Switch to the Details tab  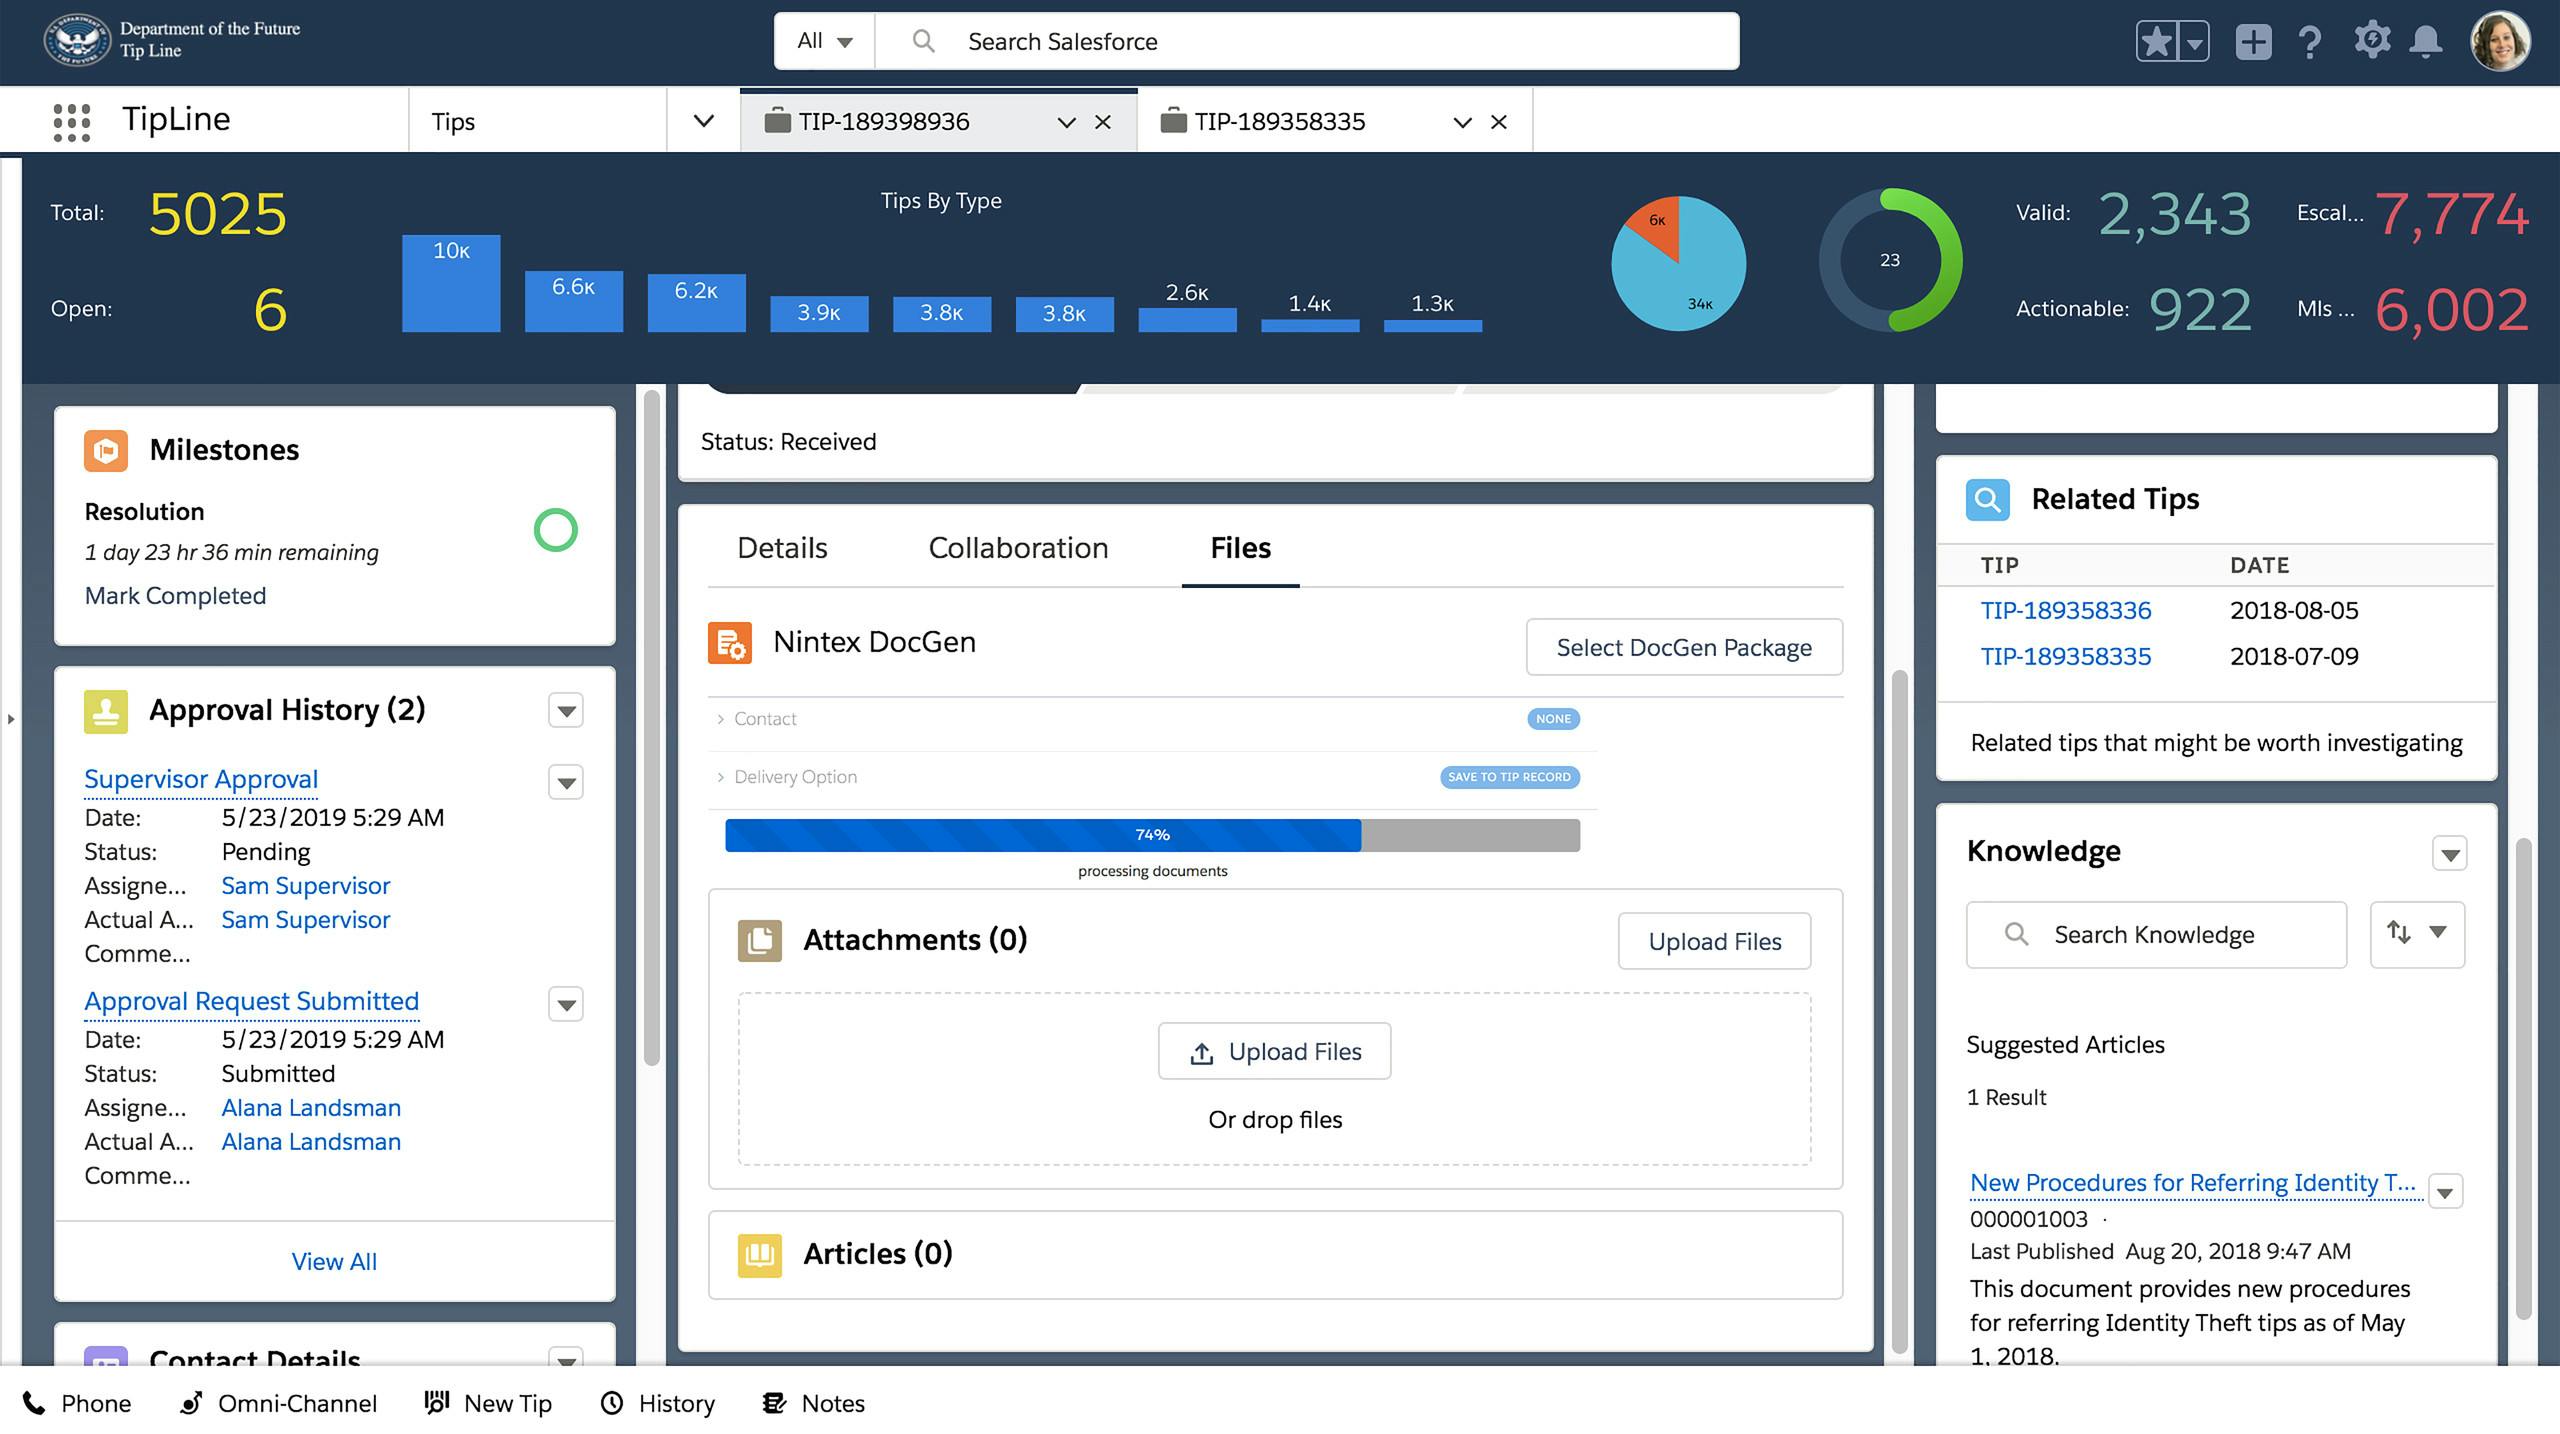point(782,547)
